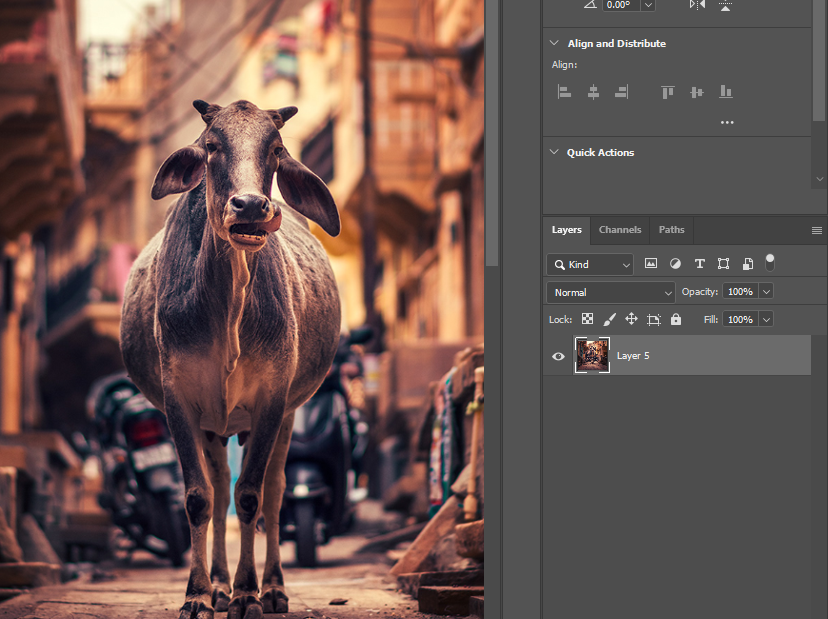This screenshot has height=619, width=828.
Task: Filter layers by type layers
Action: point(699,264)
